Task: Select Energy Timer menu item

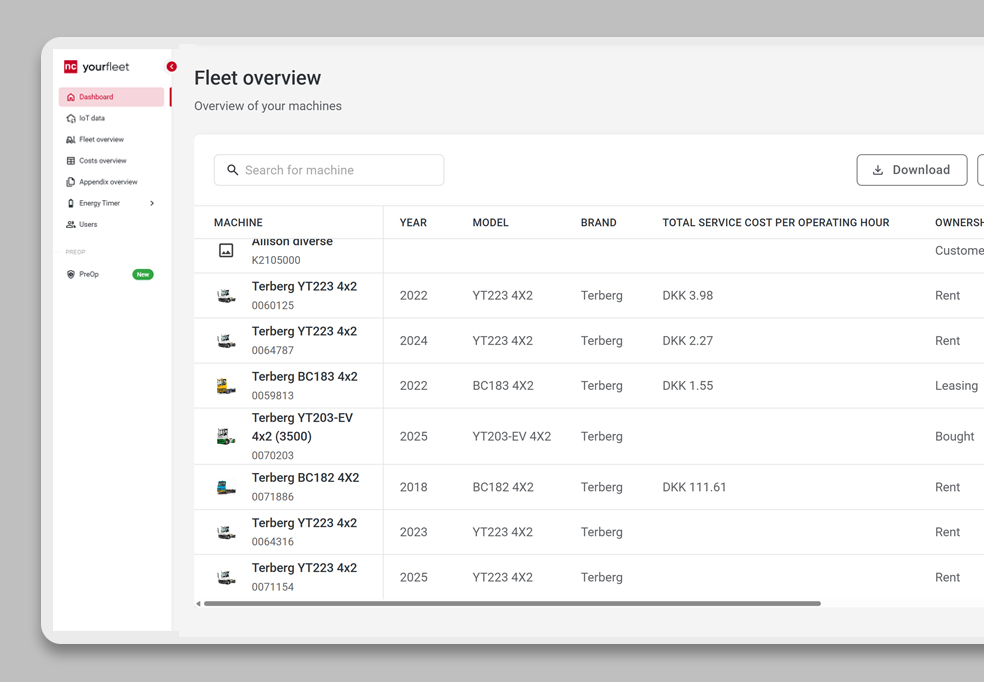Action: pos(99,203)
